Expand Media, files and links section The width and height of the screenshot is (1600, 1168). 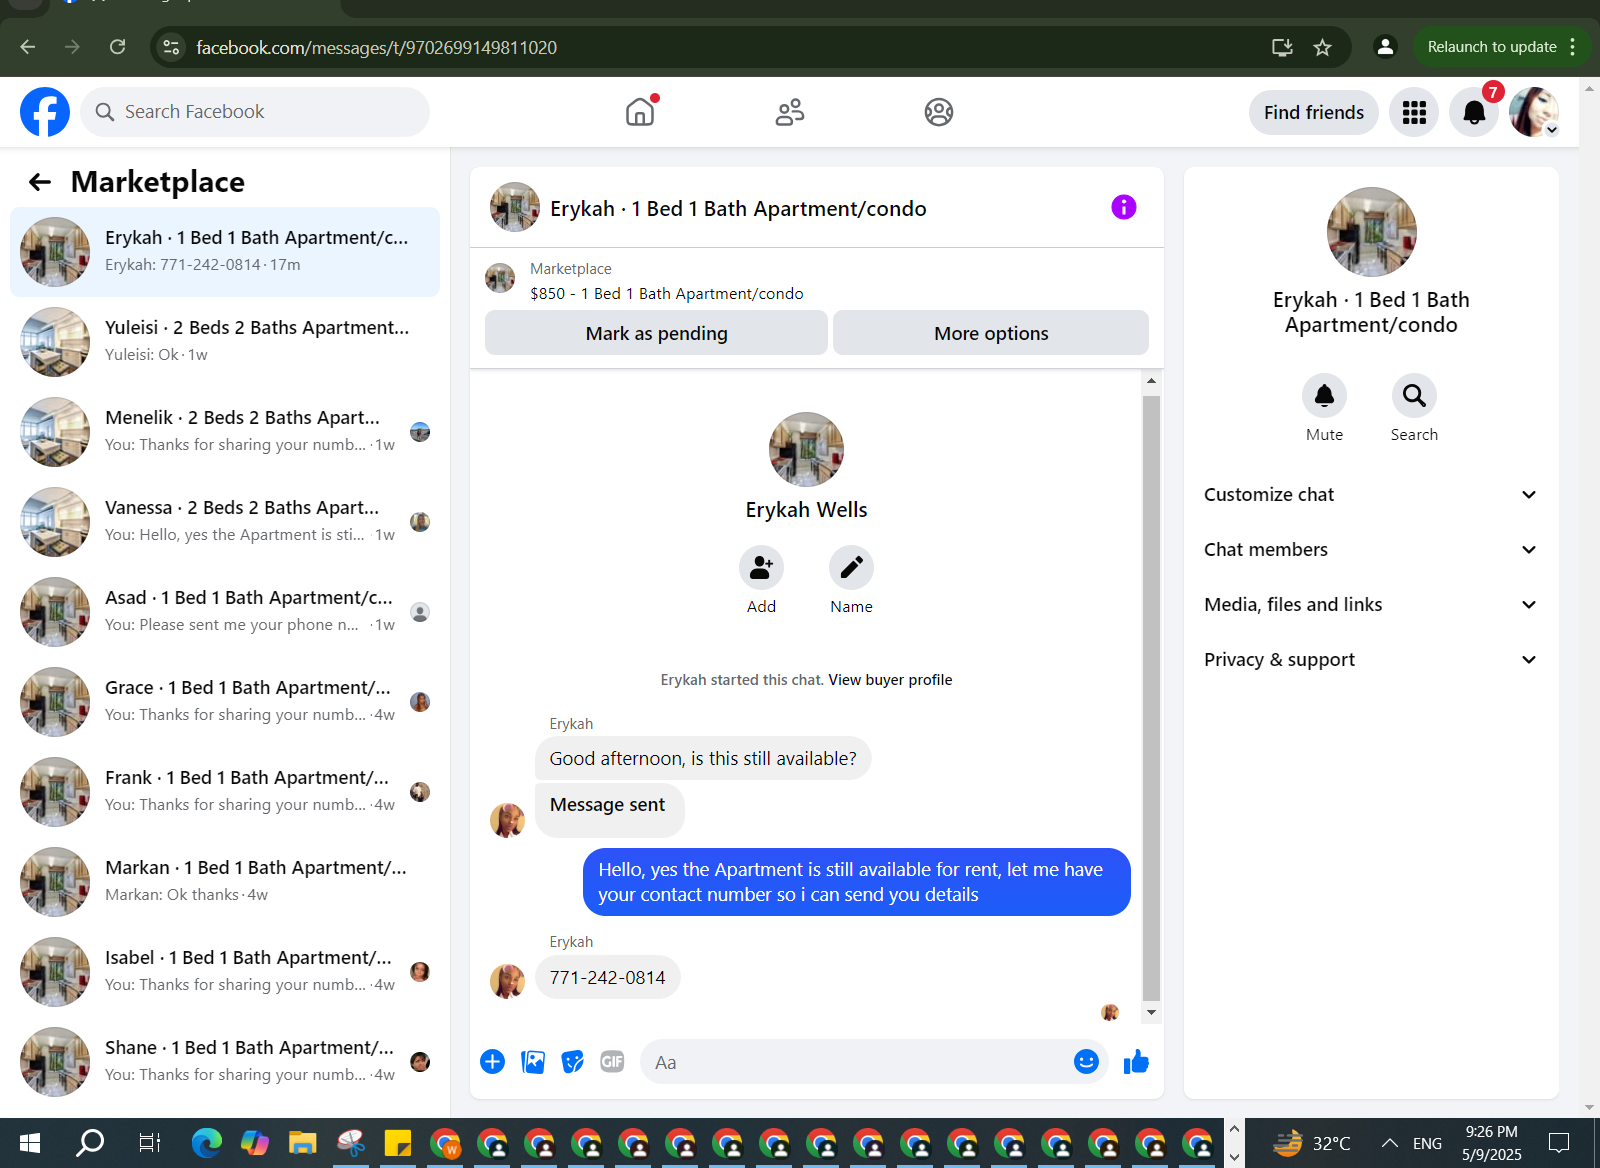(x=1371, y=605)
